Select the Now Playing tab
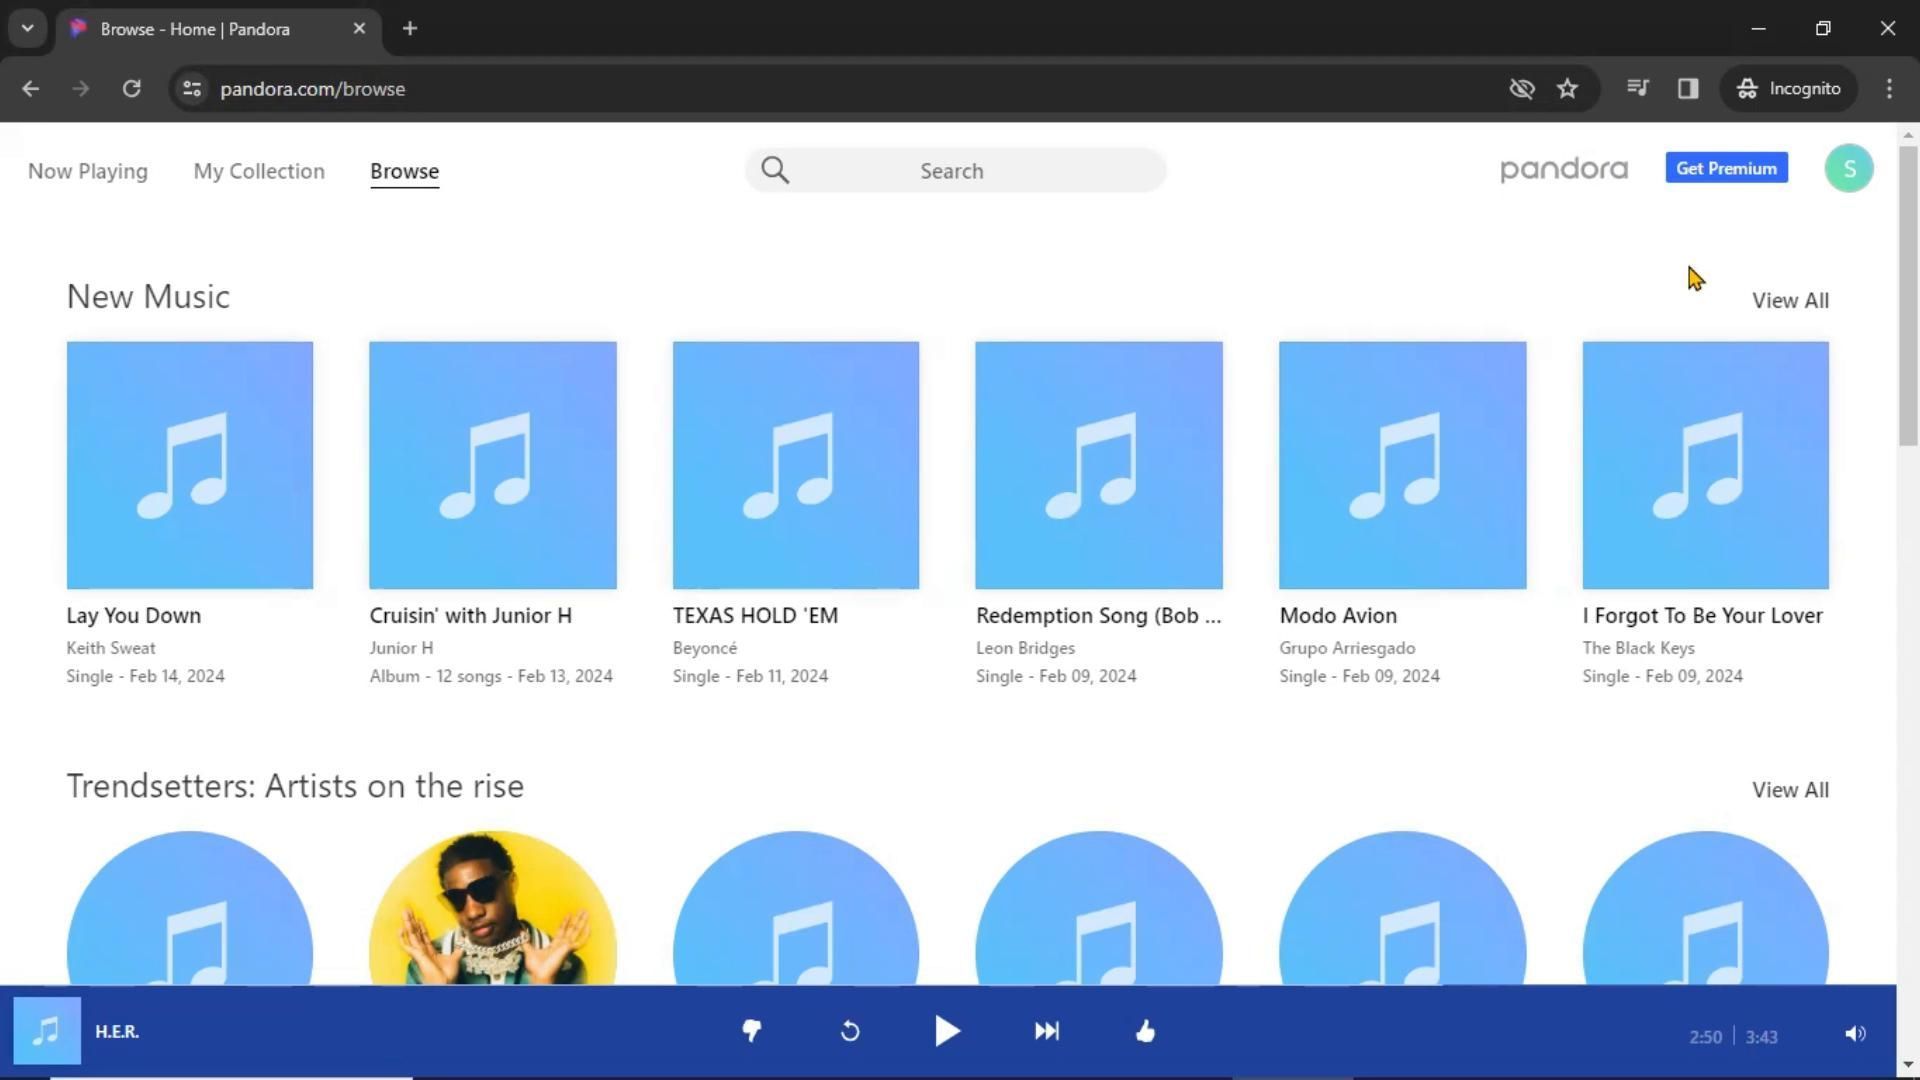1920x1080 pixels. click(x=87, y=171)
